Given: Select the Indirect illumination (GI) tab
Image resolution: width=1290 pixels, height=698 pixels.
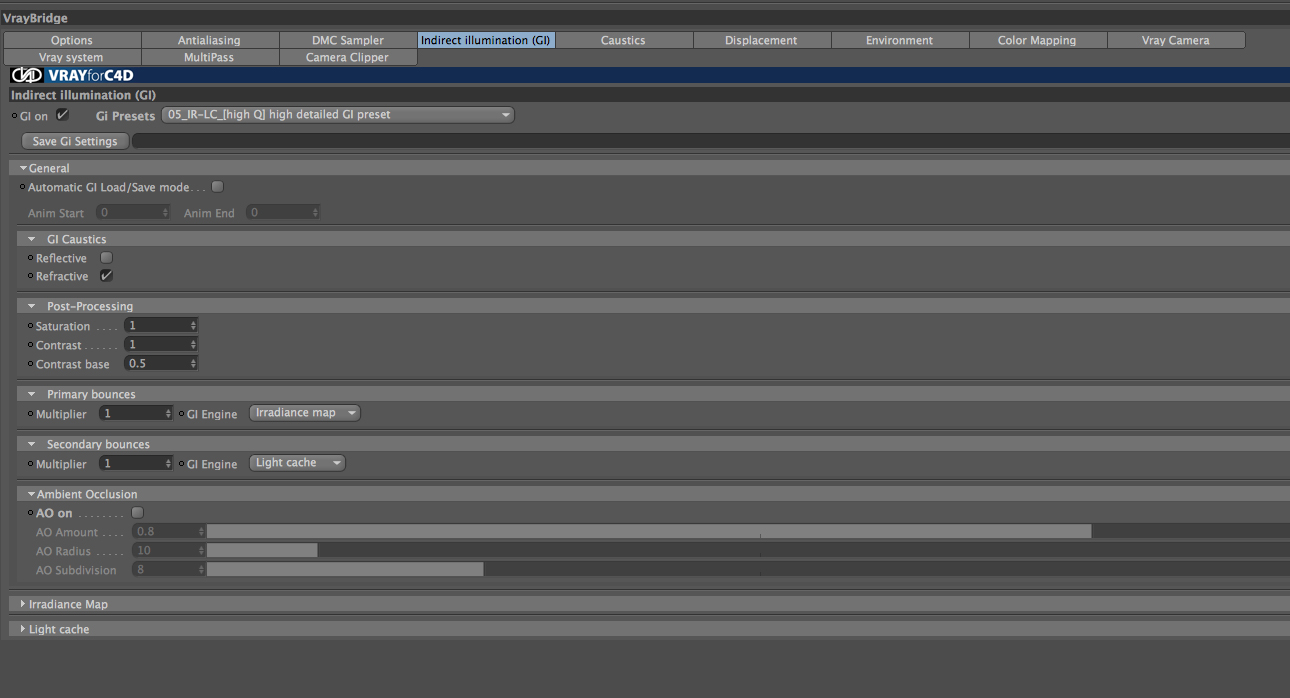Looking at the screenshot, I should 486,40.
